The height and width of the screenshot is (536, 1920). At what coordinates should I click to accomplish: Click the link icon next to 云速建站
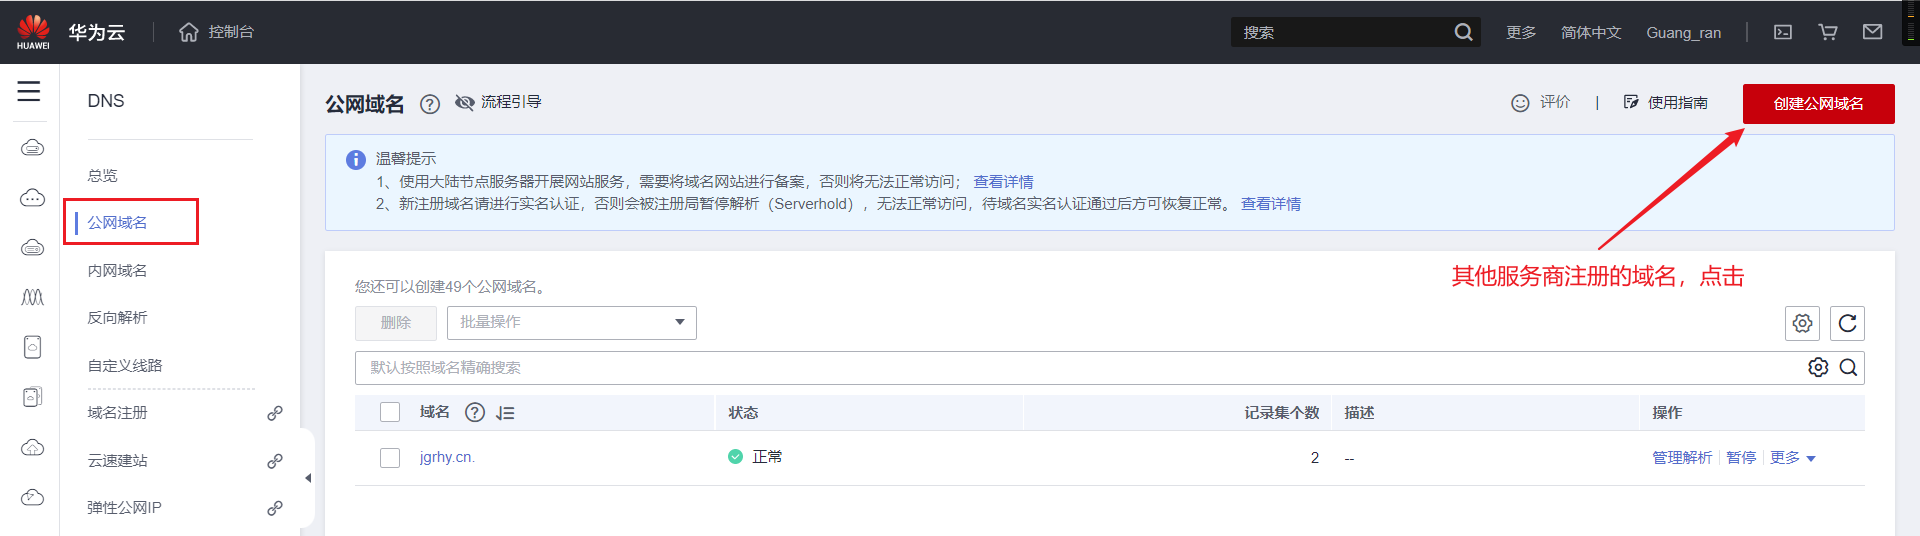[x=275, y=461]
